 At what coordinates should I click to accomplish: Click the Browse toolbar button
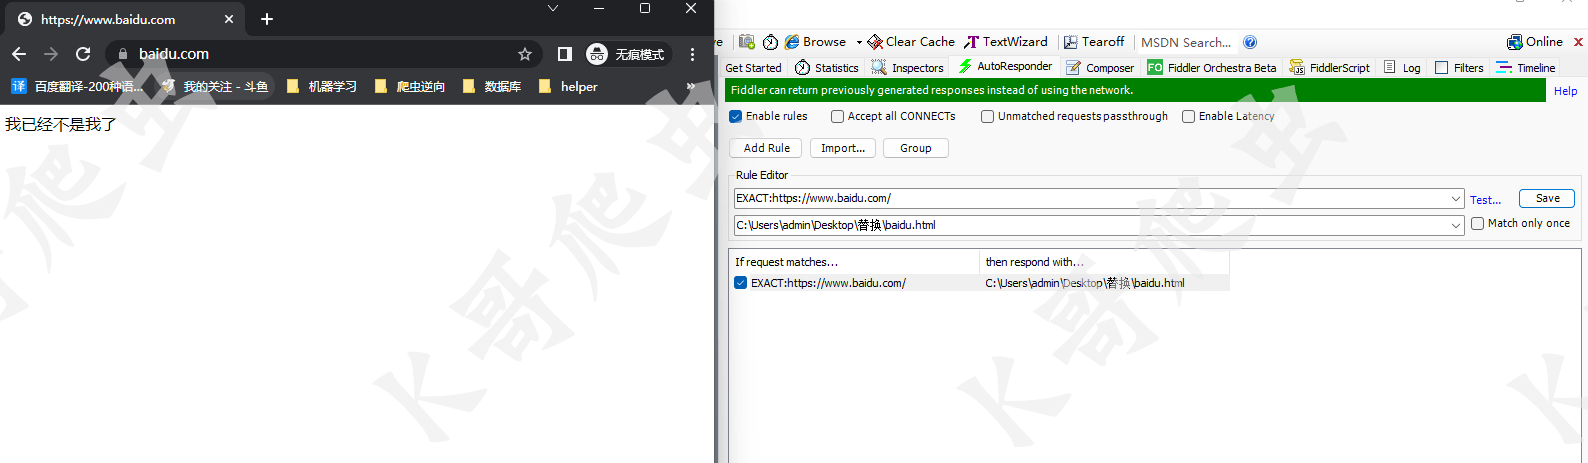816,42
